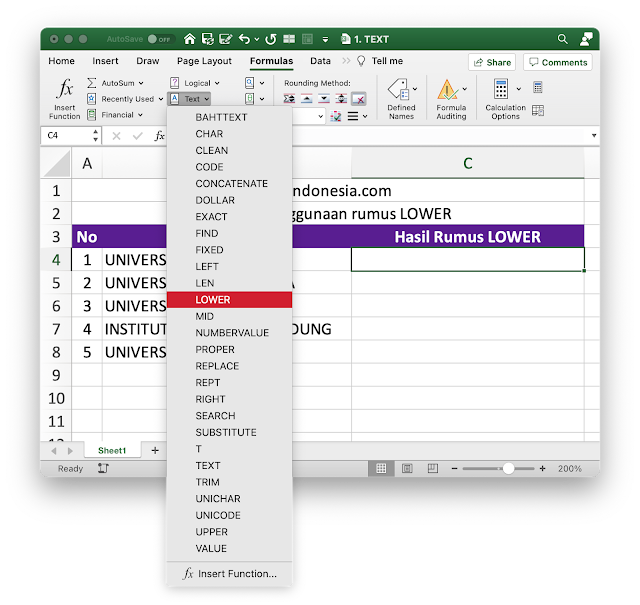Click the Insert Function fx ribbon button
The image size is (640, 605).
65,99
